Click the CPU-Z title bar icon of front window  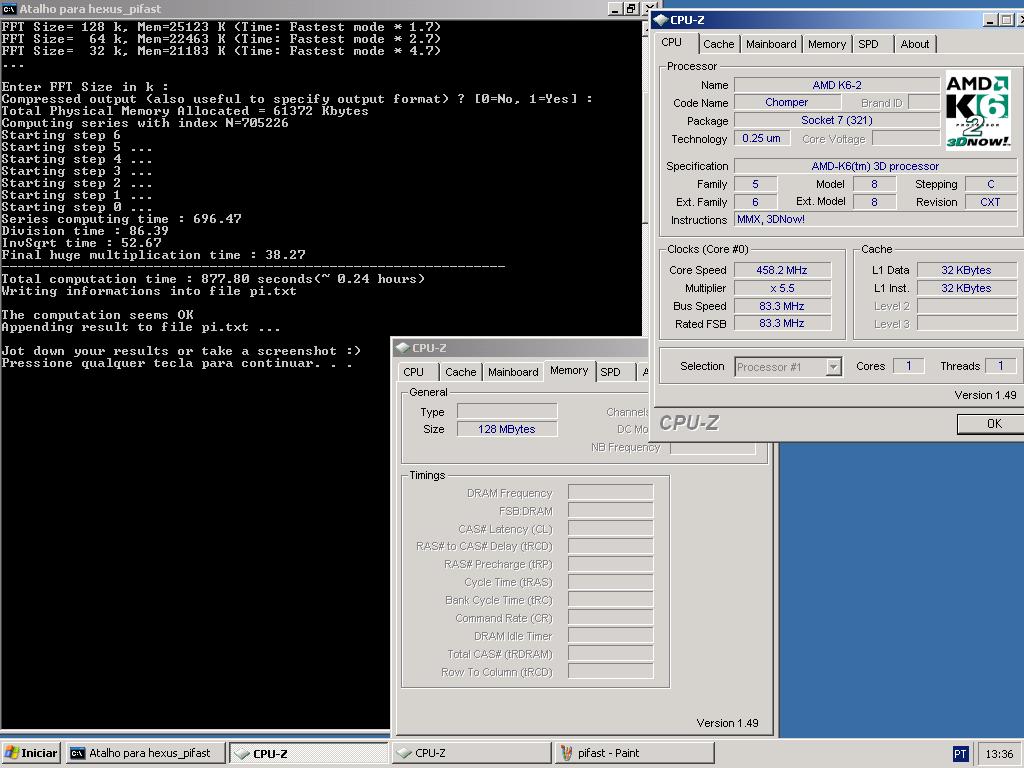(661, 20)
